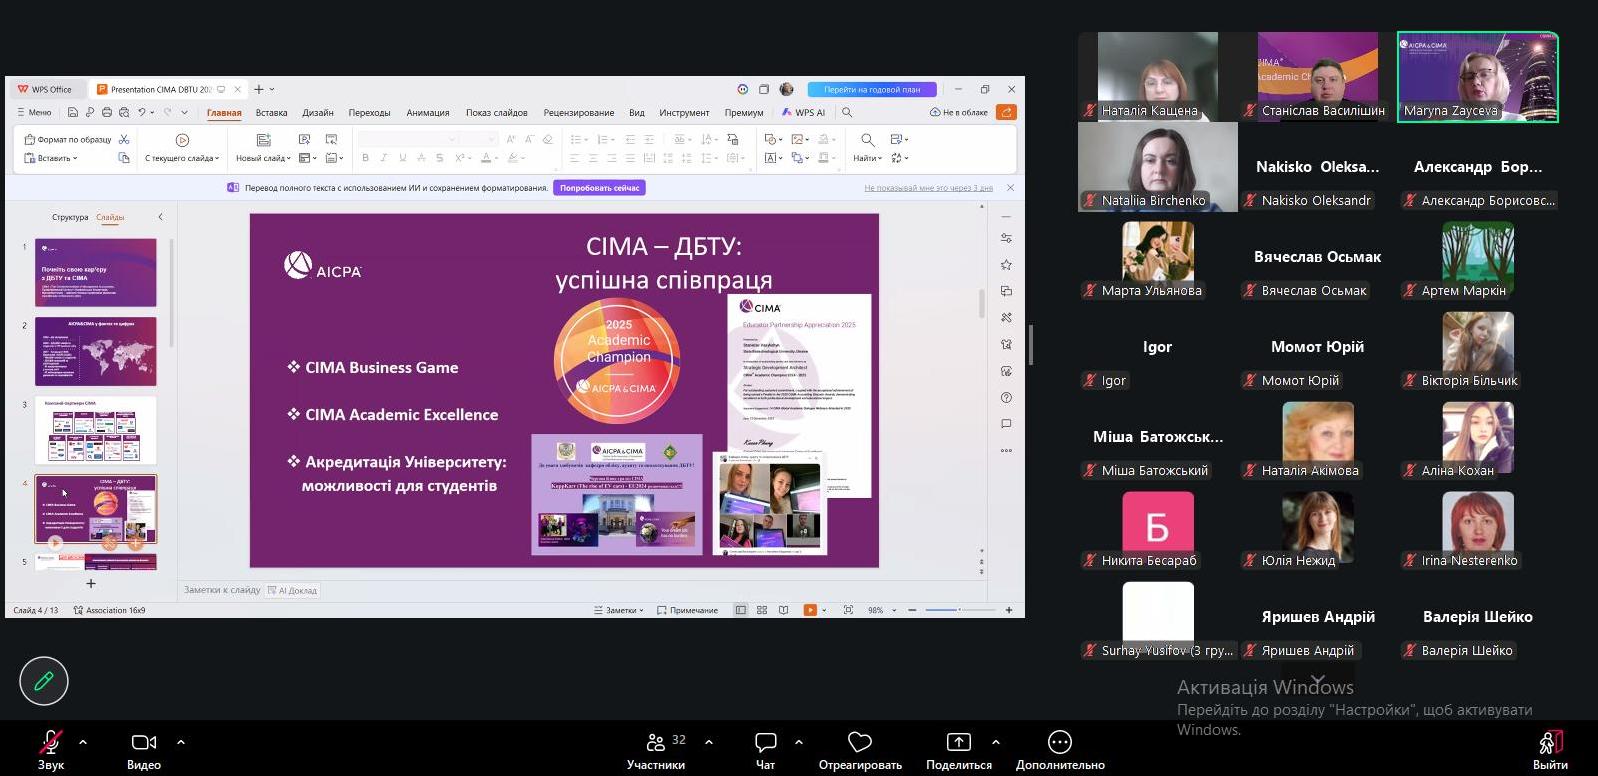Click the Find magnifier in ribbon
1598x776 pixels.
click(x=867, y=140)
